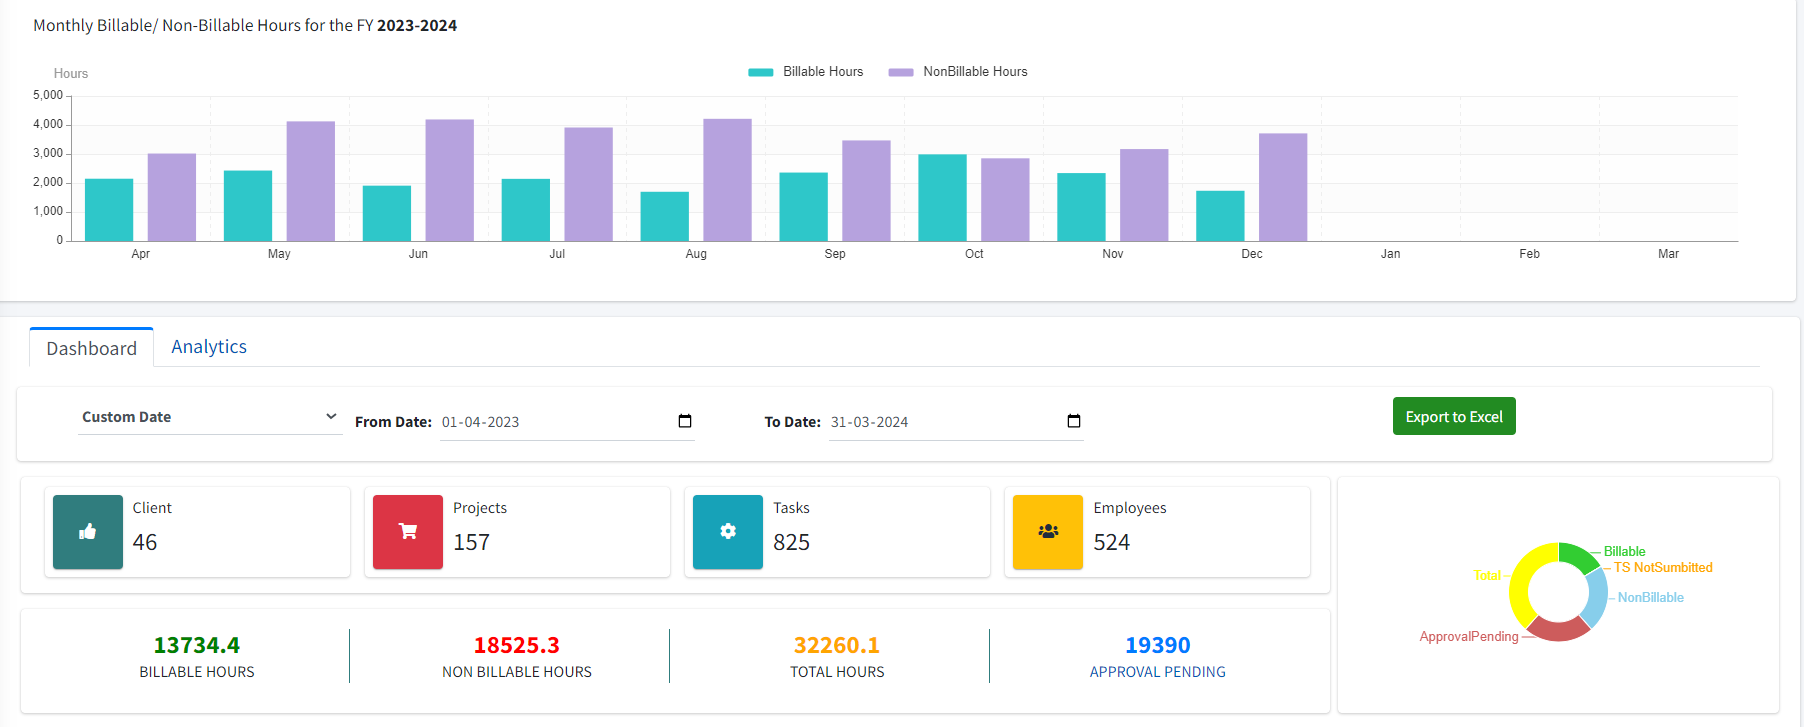This screenshot has width=1804, height=727.
Task: Click the Employees group icon
Action: coord(1048,532)
